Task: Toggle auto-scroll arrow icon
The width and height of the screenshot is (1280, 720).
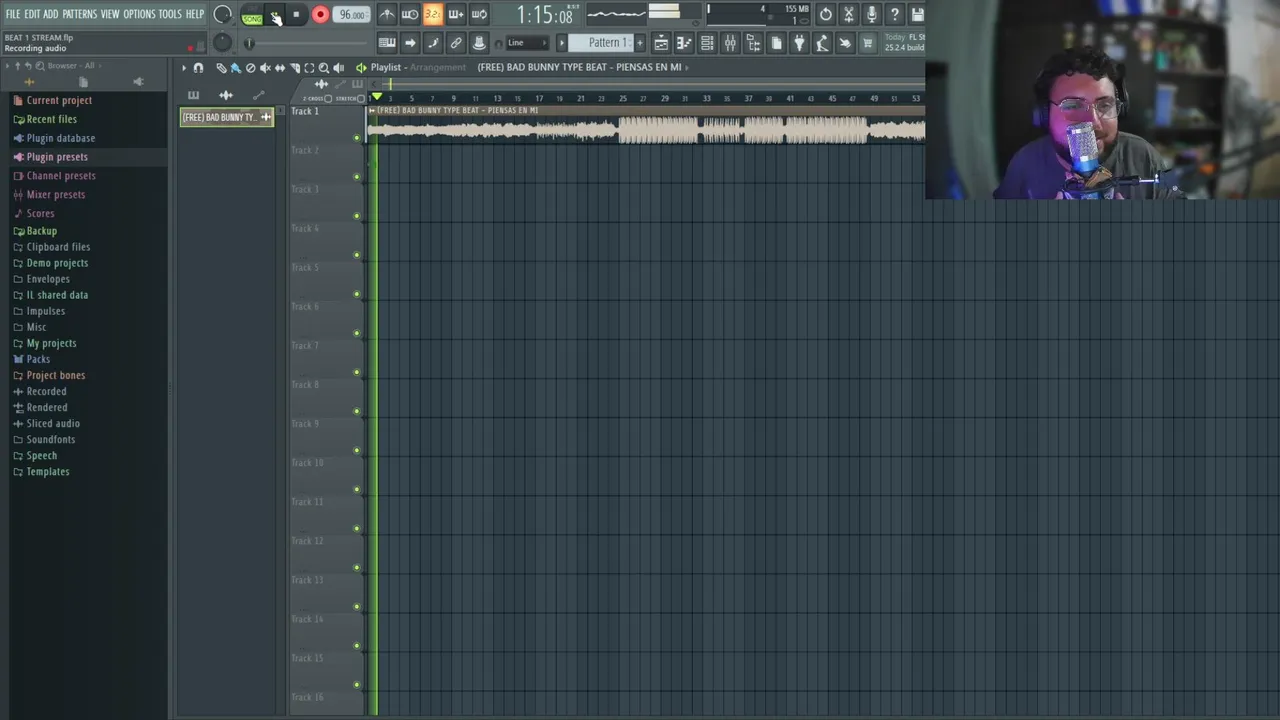Action: (x=410, y=43)
